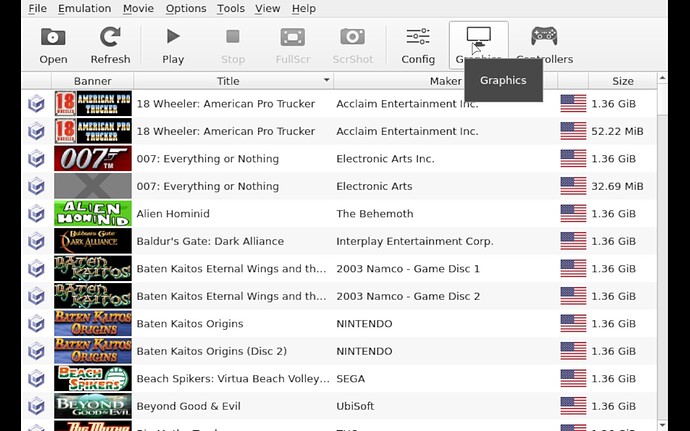This screenshot has height=431, width=690.
Task: Select the Alien Hominid banner image
Action: [93, 214]
